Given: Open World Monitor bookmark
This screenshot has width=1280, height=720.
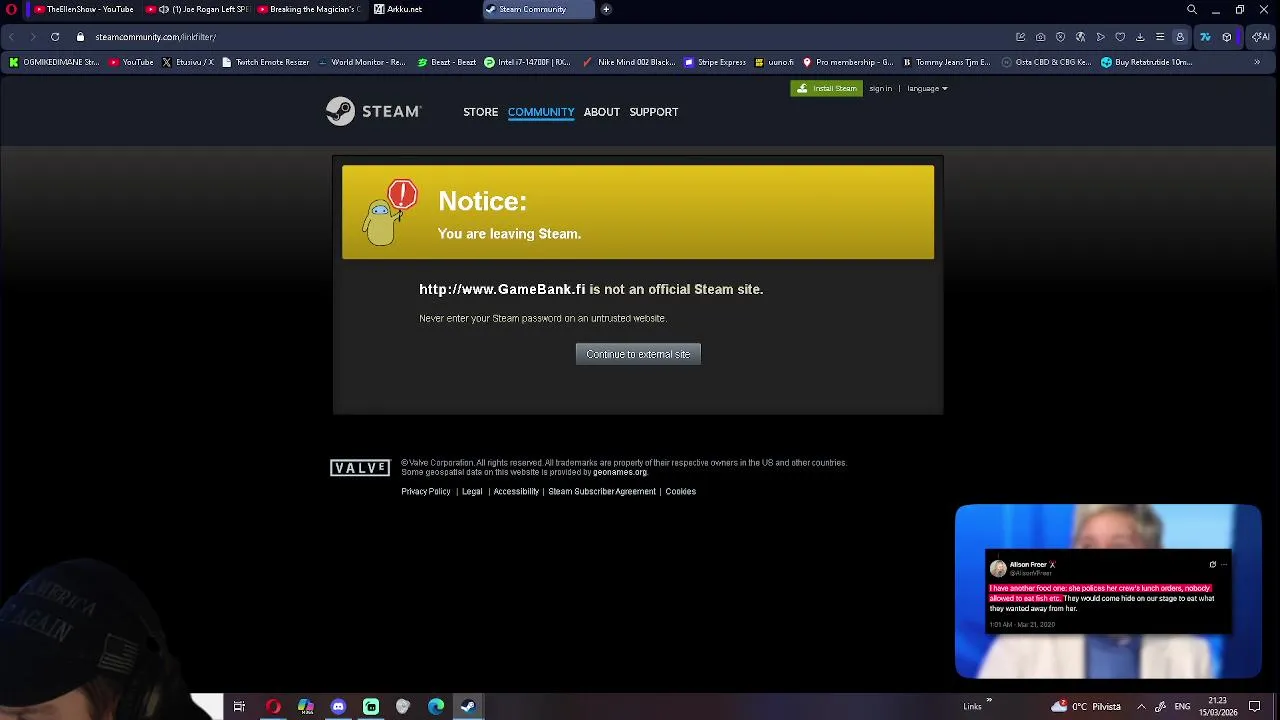Looking at the screenshot, I should [x=361, y=62].
